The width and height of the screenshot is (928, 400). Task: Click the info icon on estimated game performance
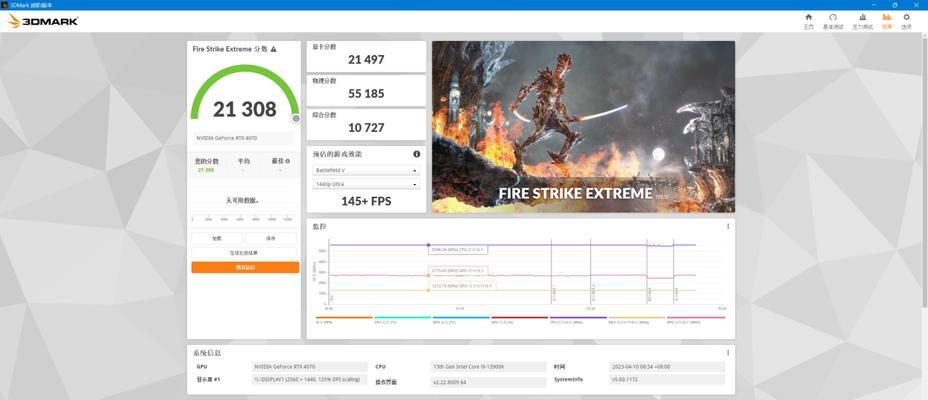click(x=417, y=154)
